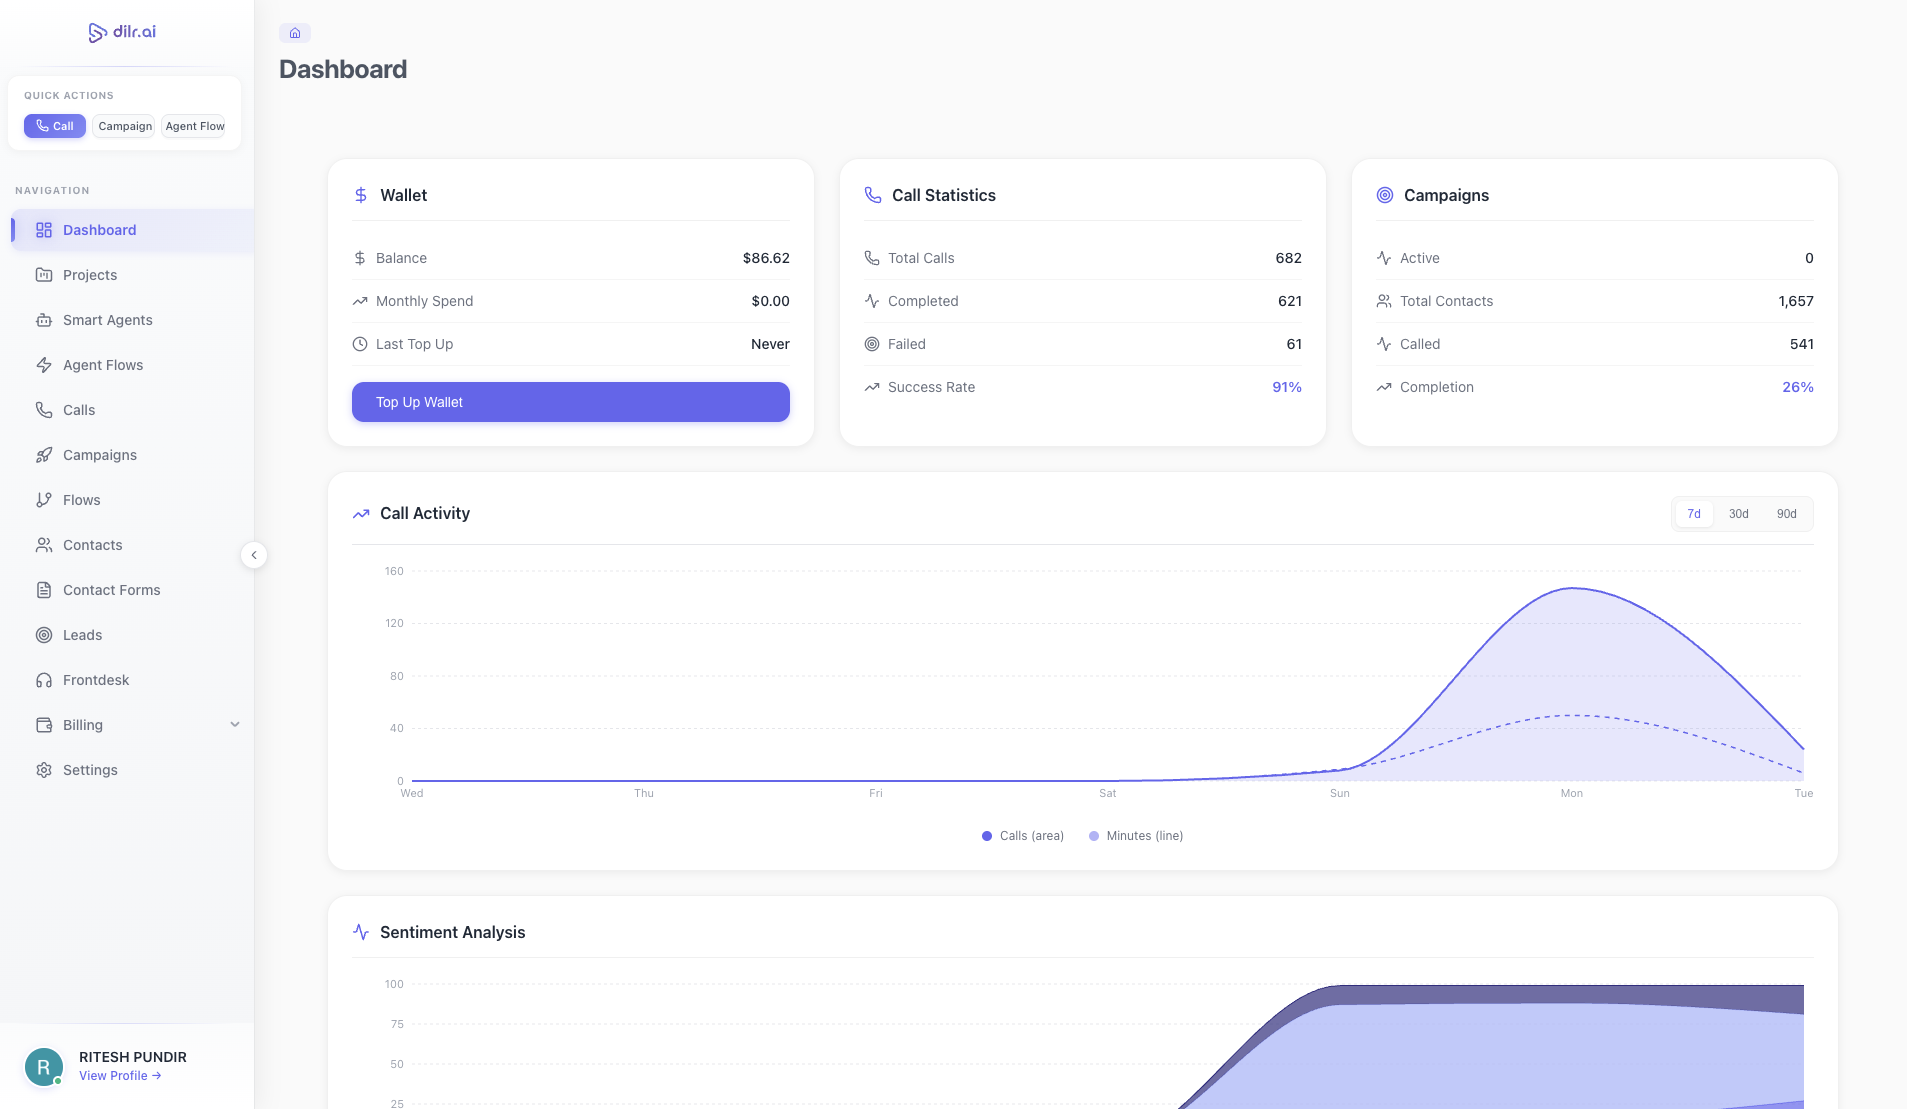Click the Agent Flows lightning icon
1907x1109 pixels.
44,365
